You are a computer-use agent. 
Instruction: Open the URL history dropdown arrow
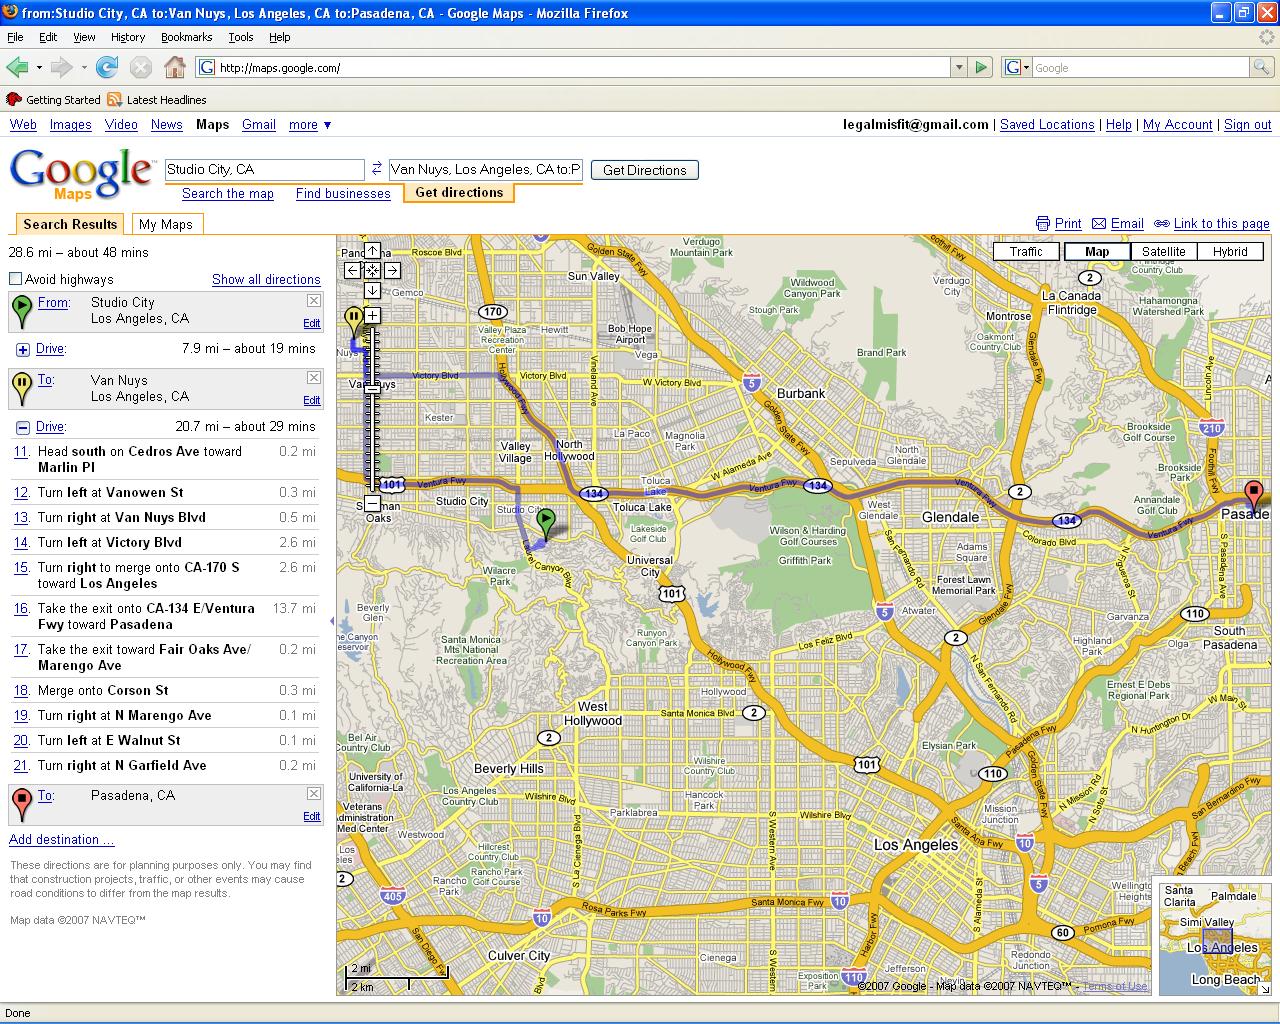(x=959, y=67)
